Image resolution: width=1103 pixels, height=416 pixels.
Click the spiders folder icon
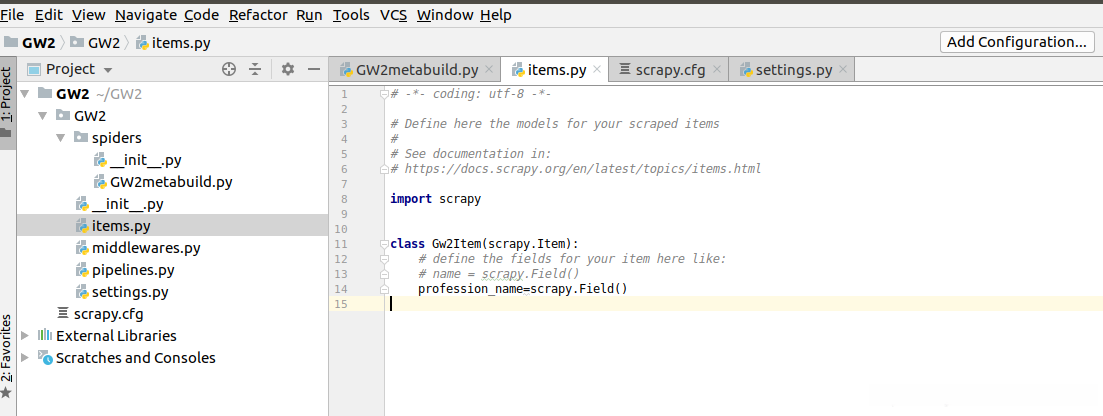81,137
